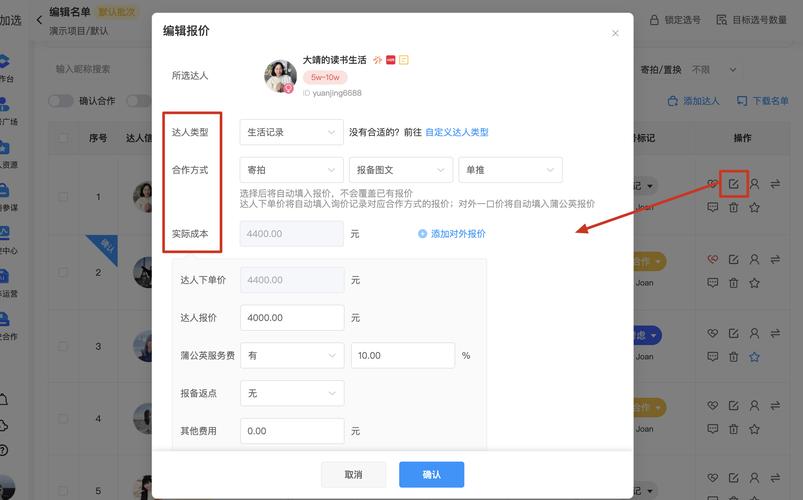
Task: Click the 达人报价 input field showing 4000.00
Action: (291, 318)
